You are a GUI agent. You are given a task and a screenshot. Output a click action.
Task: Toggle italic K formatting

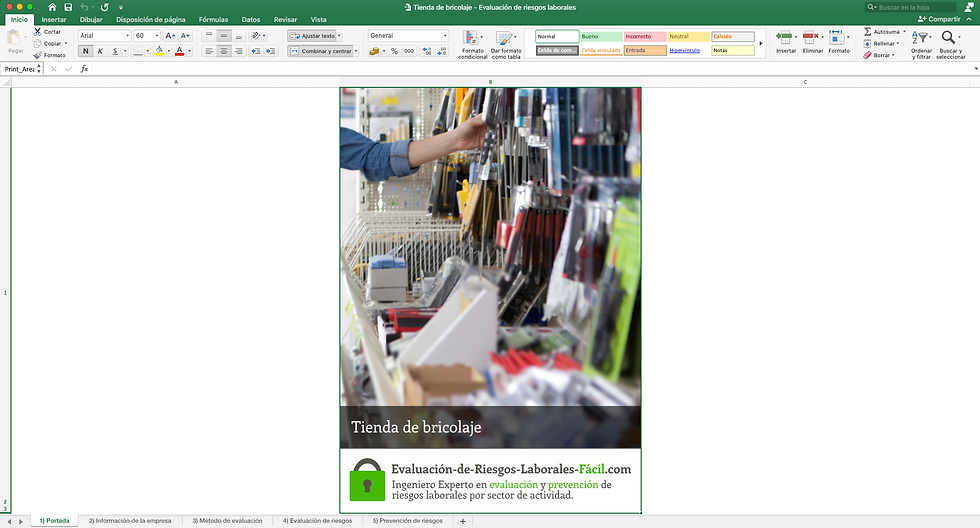click(100, 51)
